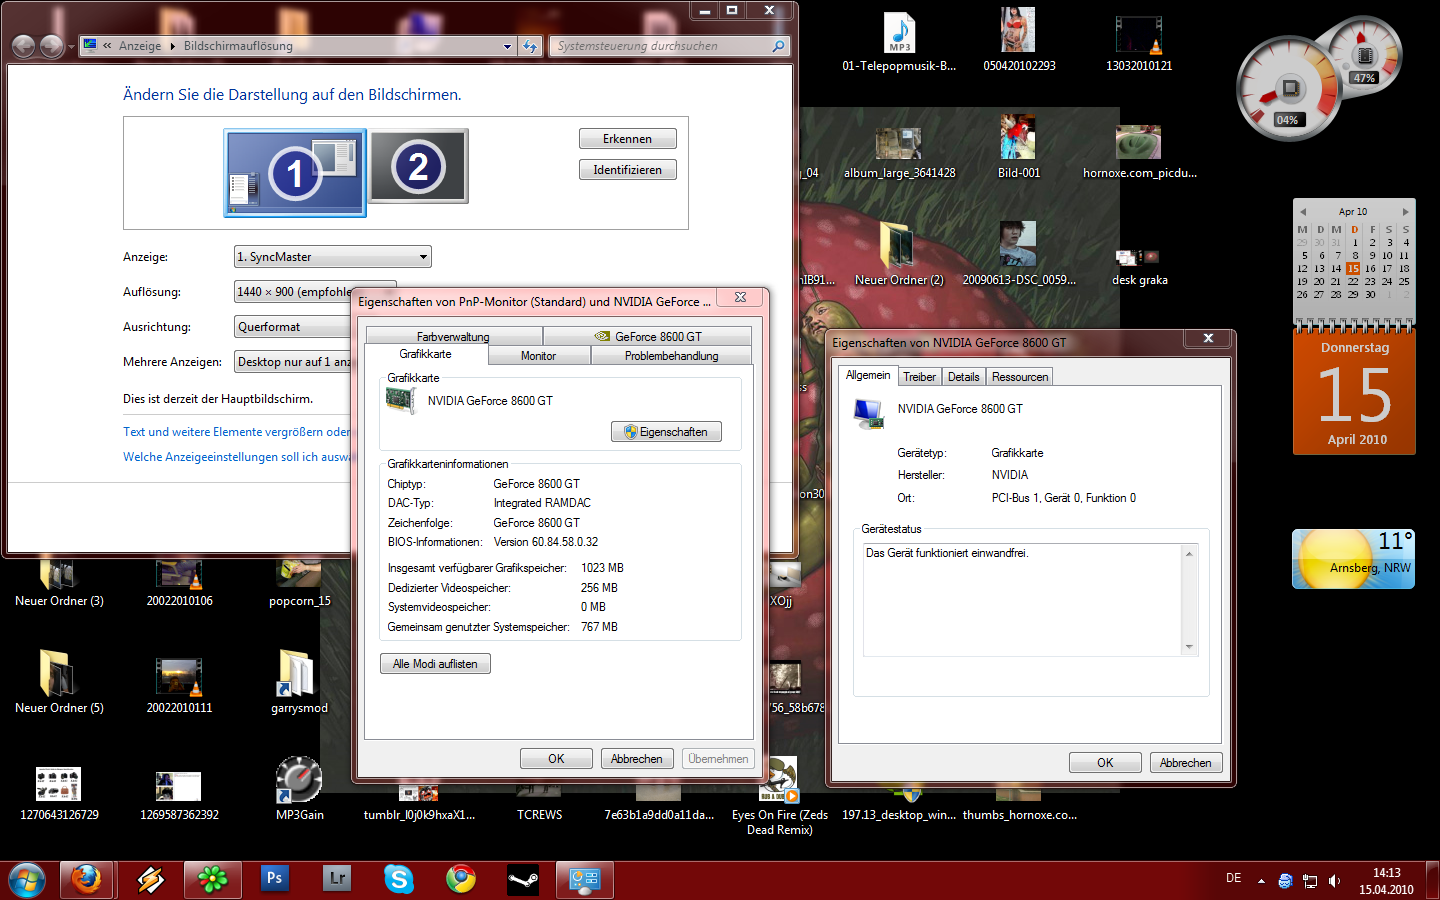
Task: Select monitor 2 in display preview
Action: (418, 167)
